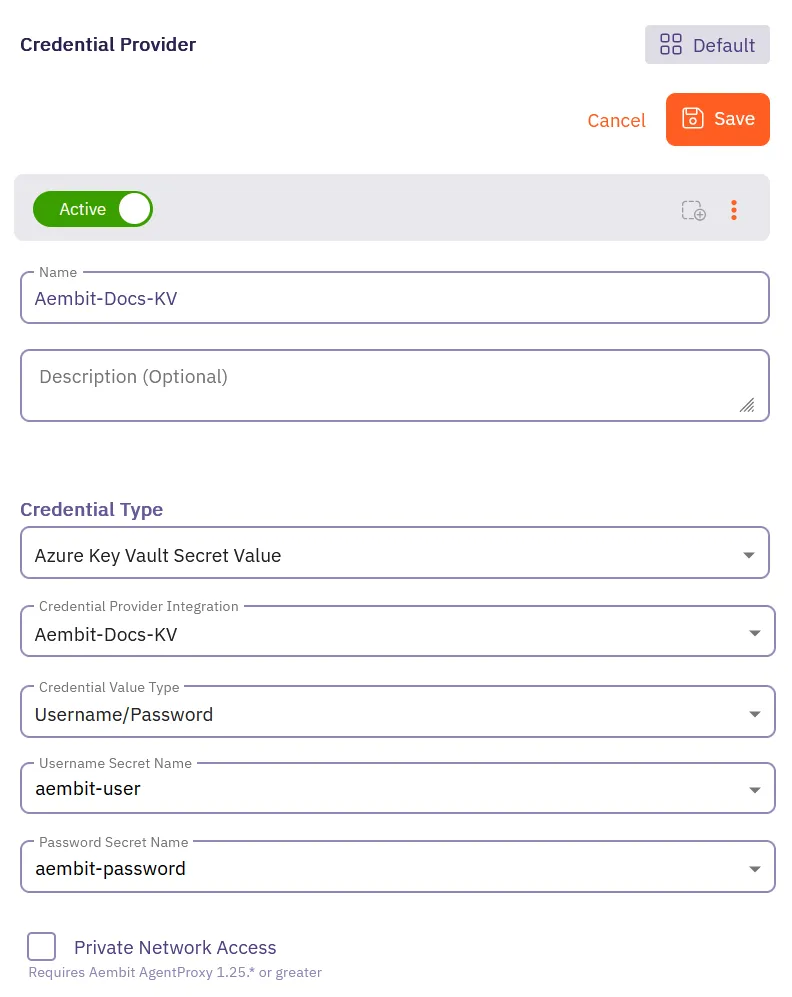Open the aembit-user secret name dropdown

pos(395,788)
